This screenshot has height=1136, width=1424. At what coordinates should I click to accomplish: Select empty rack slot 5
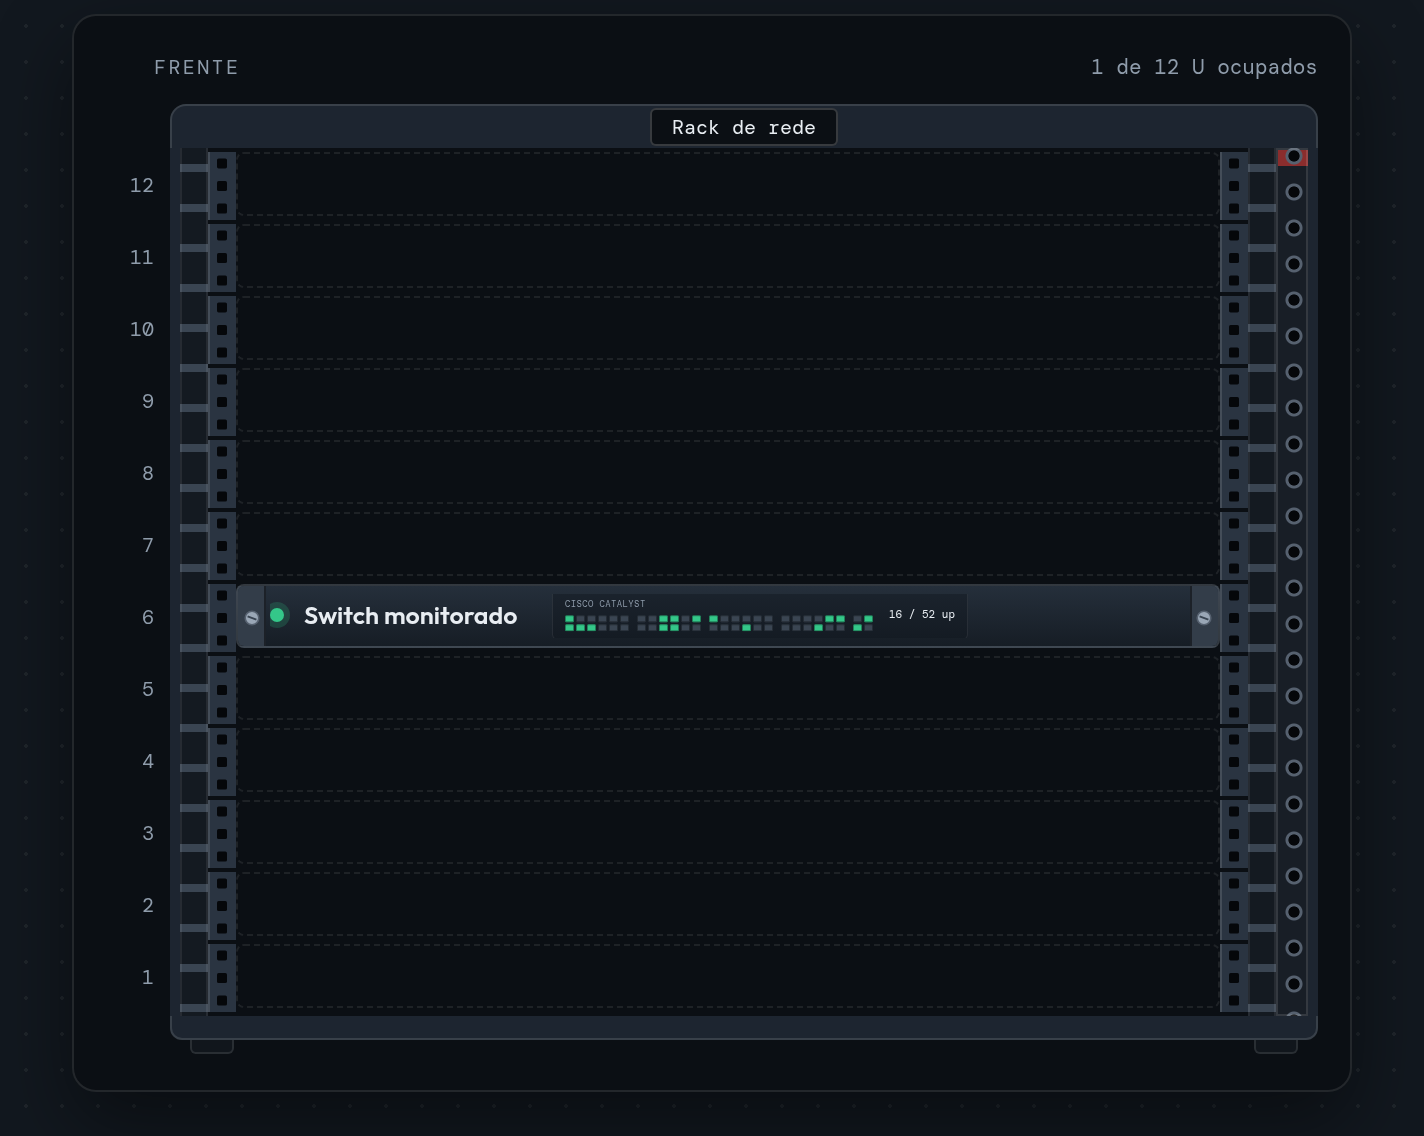click(x=728, y=689)
